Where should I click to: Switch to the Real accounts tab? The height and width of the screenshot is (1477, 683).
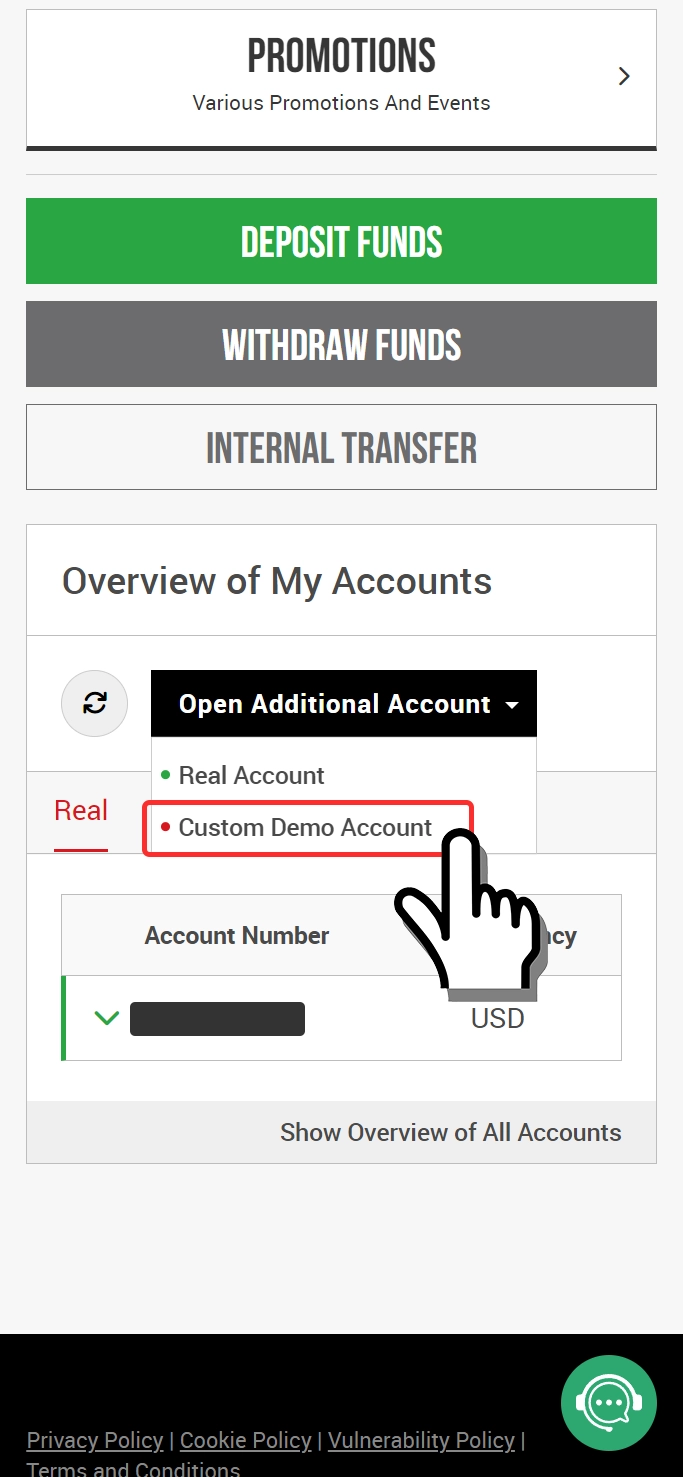(x=81, y=811)
